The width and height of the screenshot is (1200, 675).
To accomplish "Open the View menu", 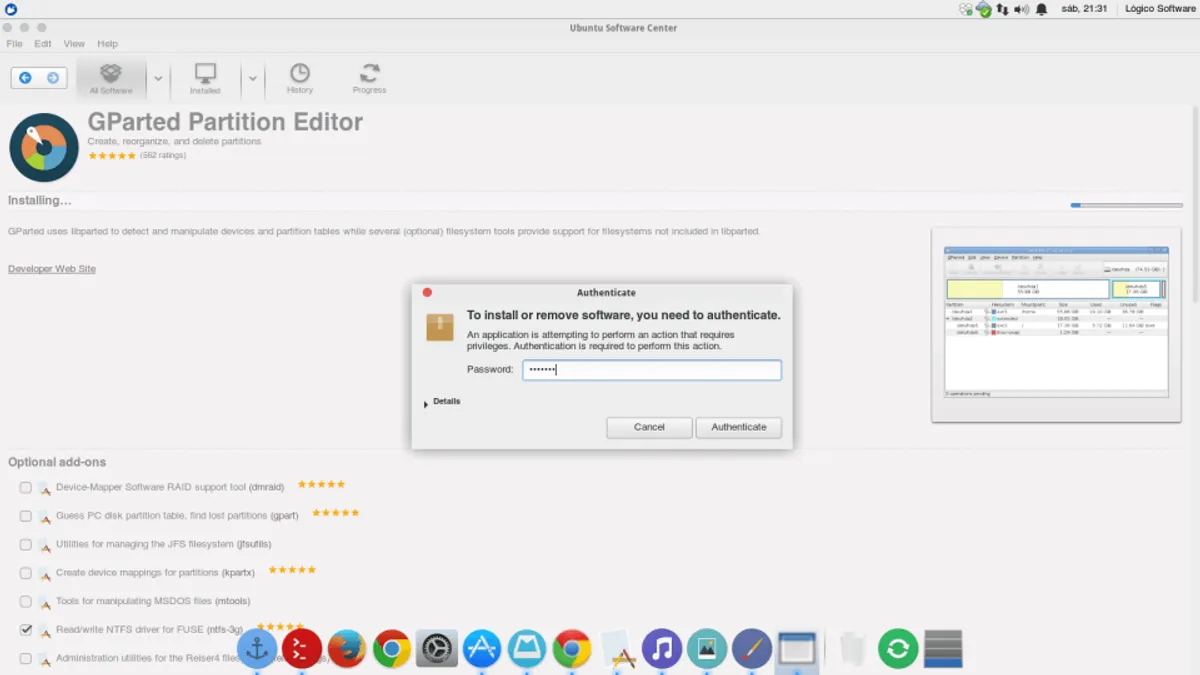I will coord(74,44).
